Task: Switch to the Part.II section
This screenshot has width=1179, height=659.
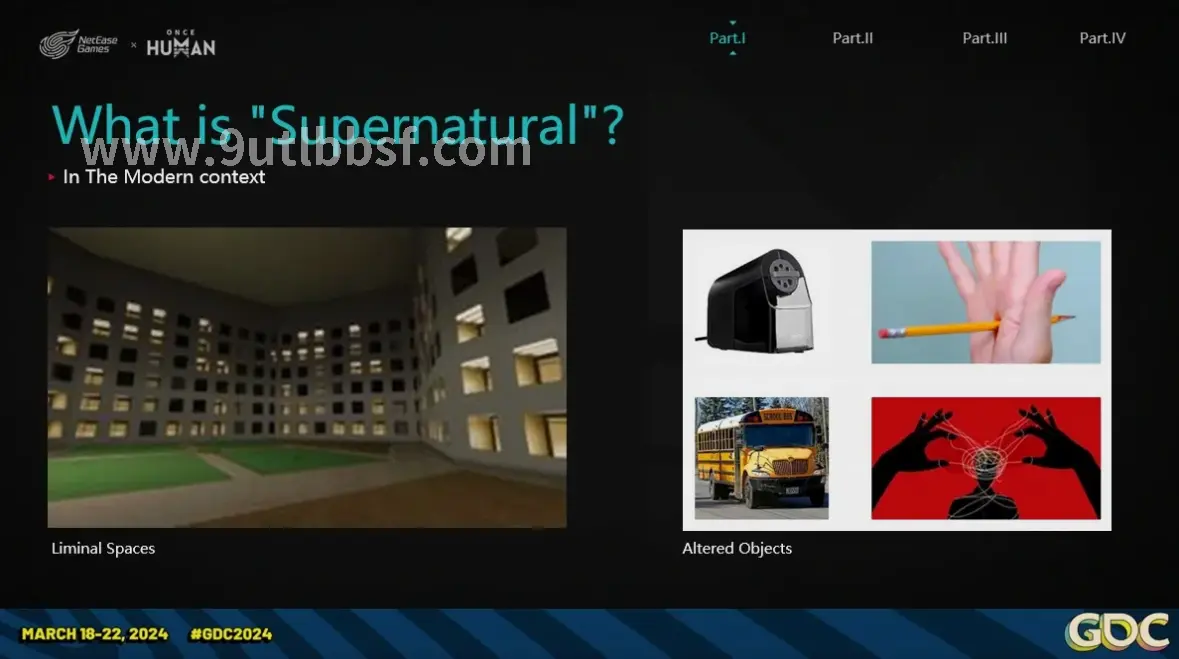Action: tap(853, 39)
